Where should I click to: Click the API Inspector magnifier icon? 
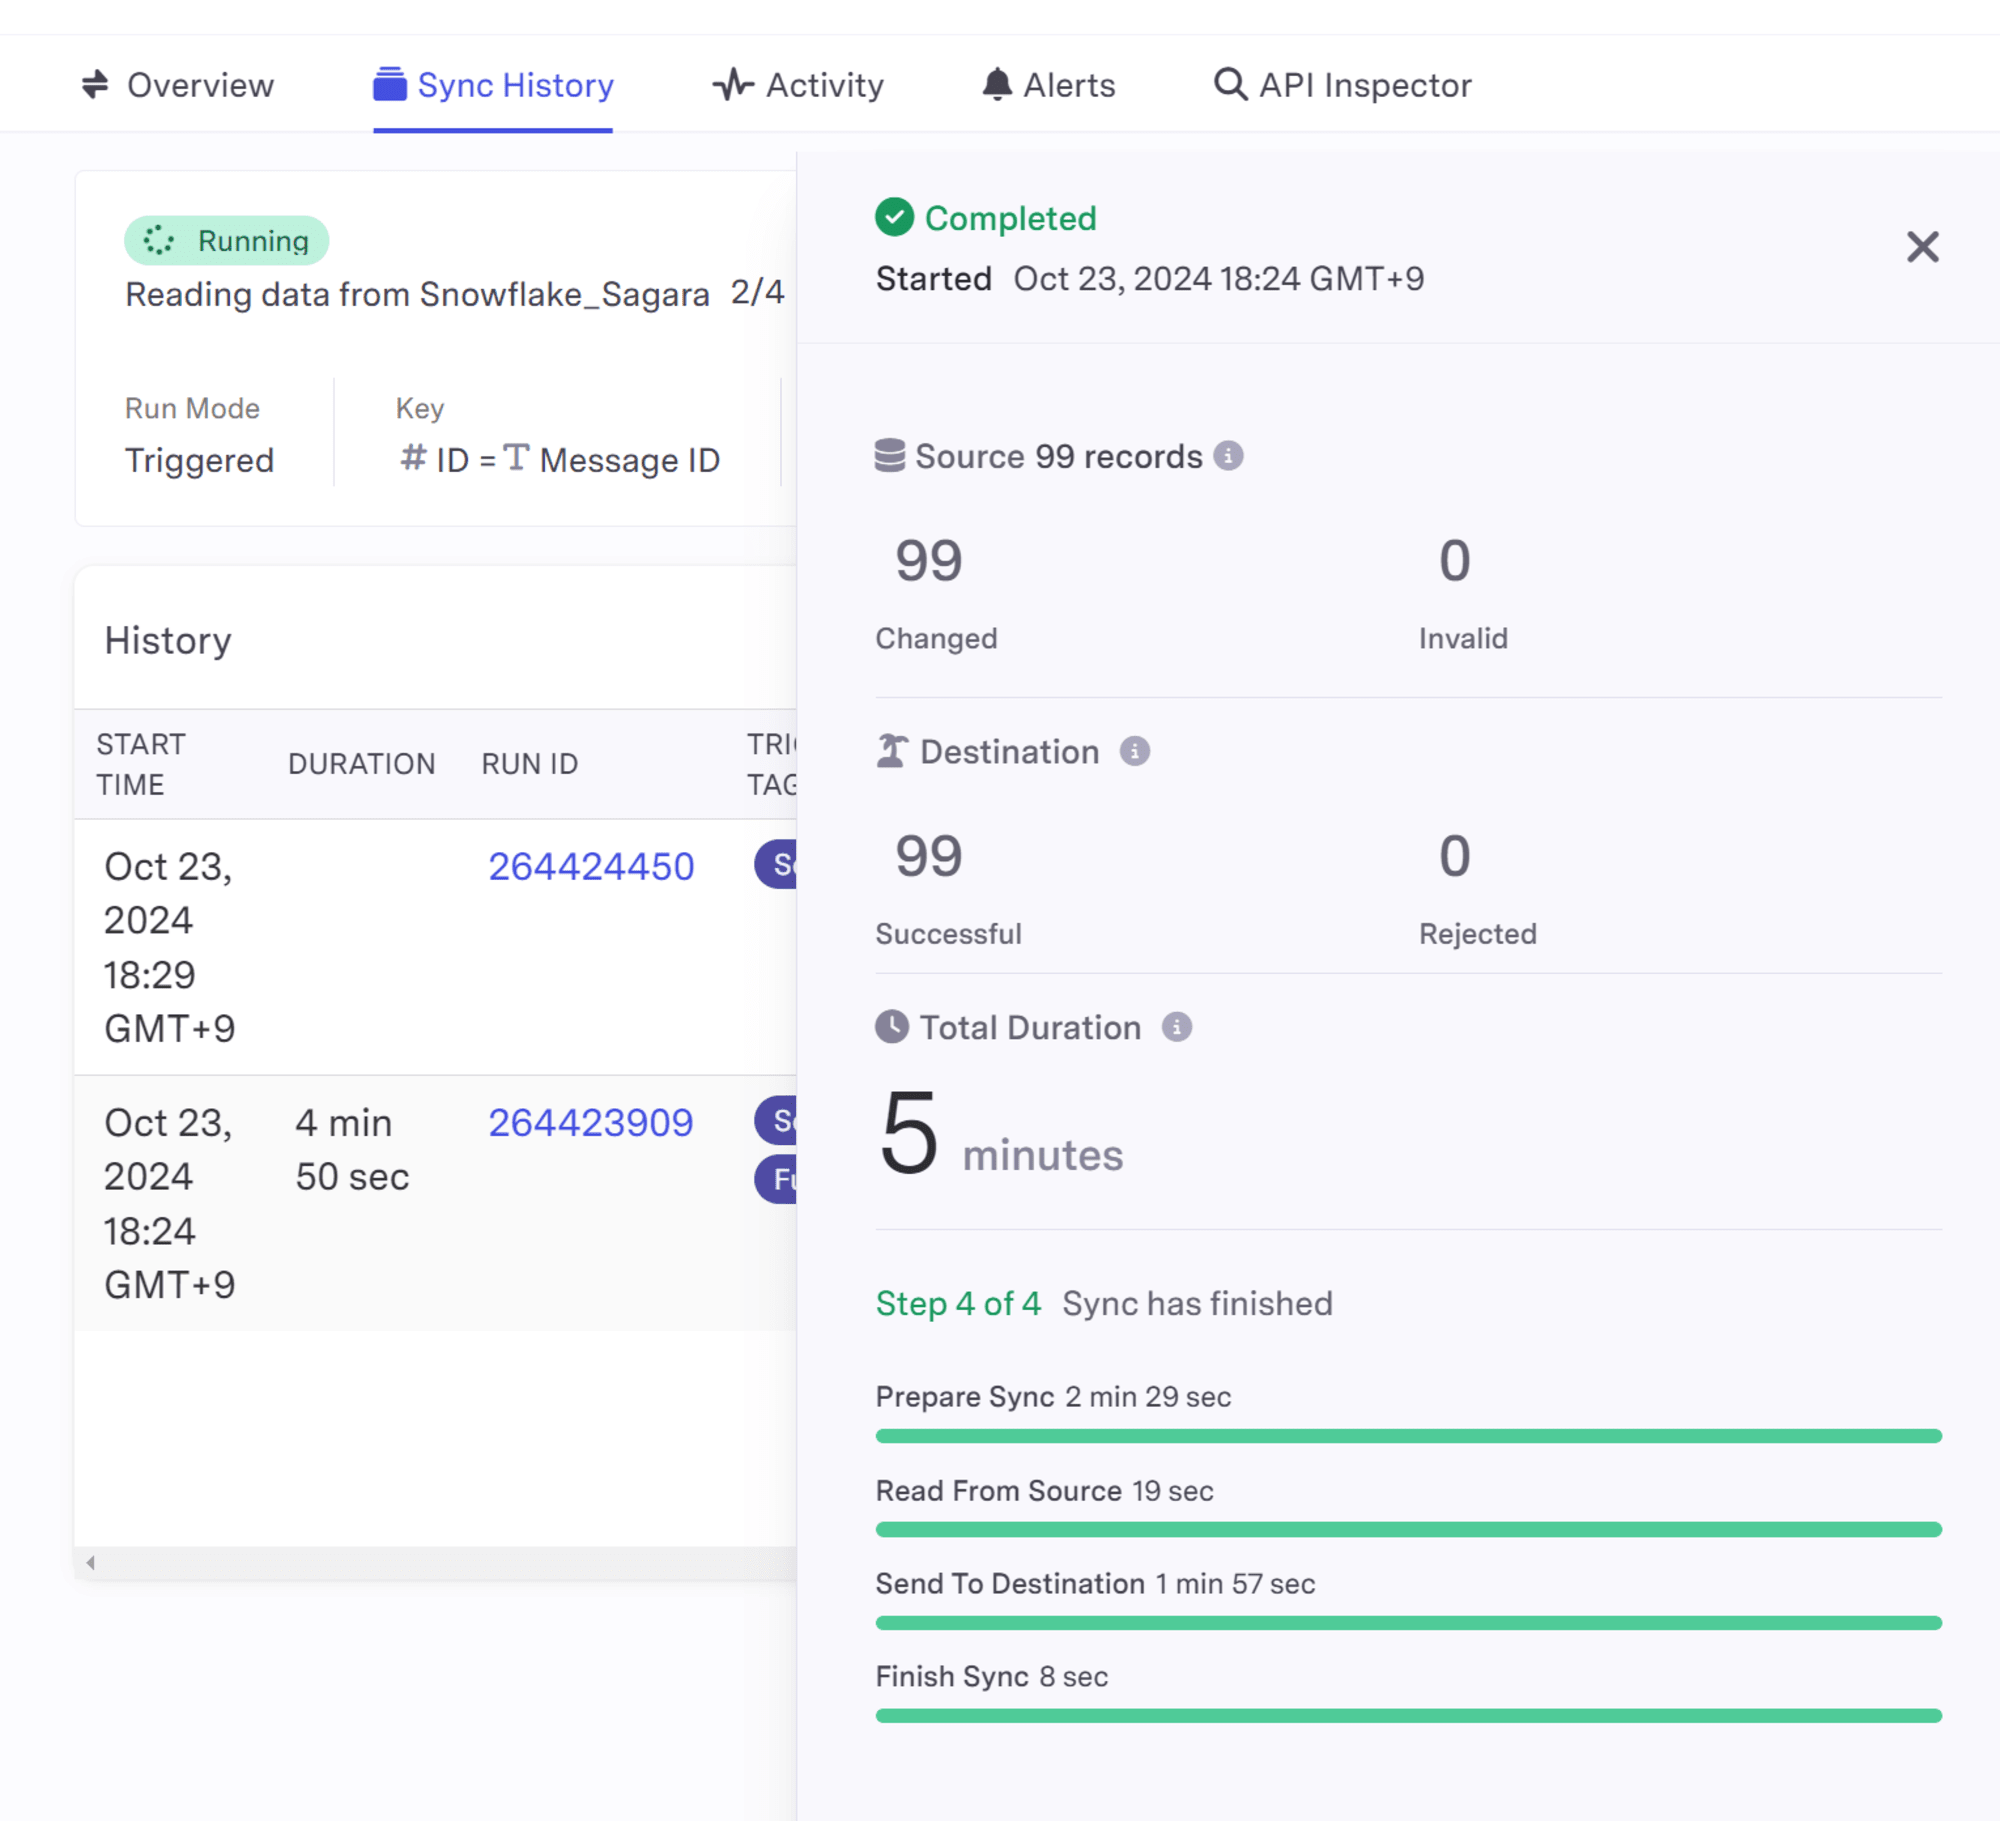click(1230, 85)
